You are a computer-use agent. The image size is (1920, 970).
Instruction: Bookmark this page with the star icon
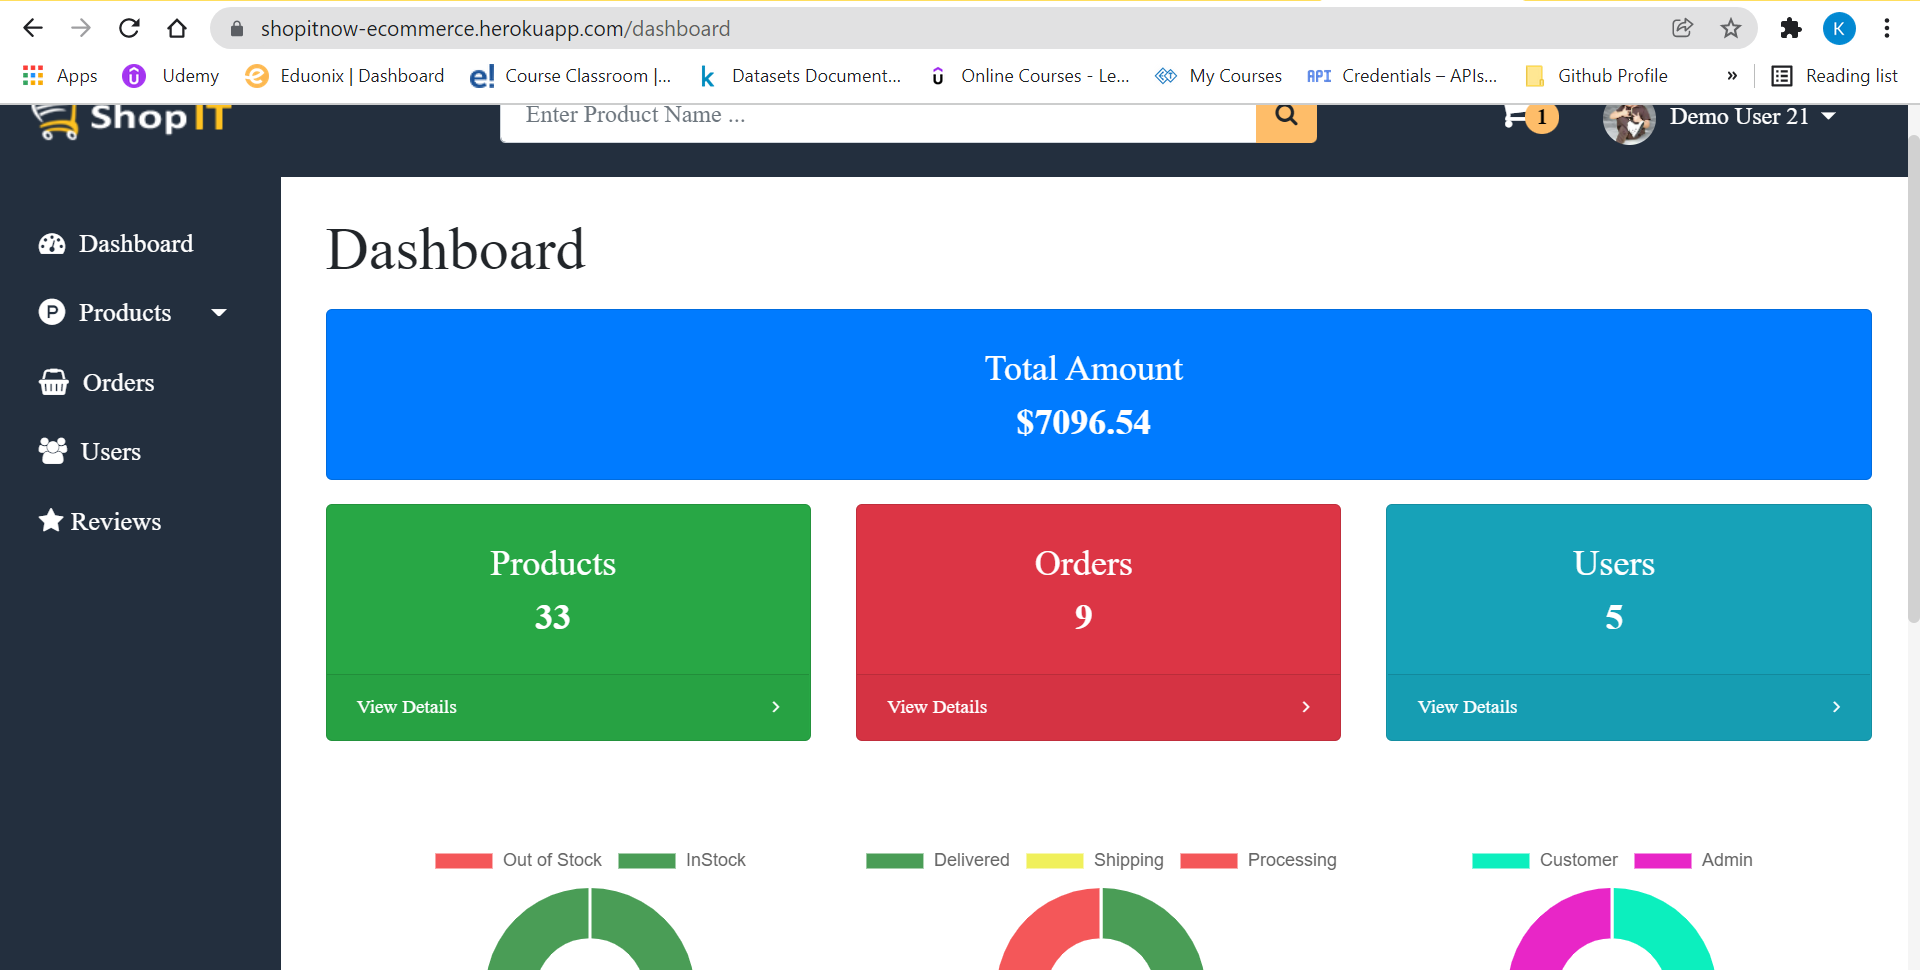tap(1731, 28)
